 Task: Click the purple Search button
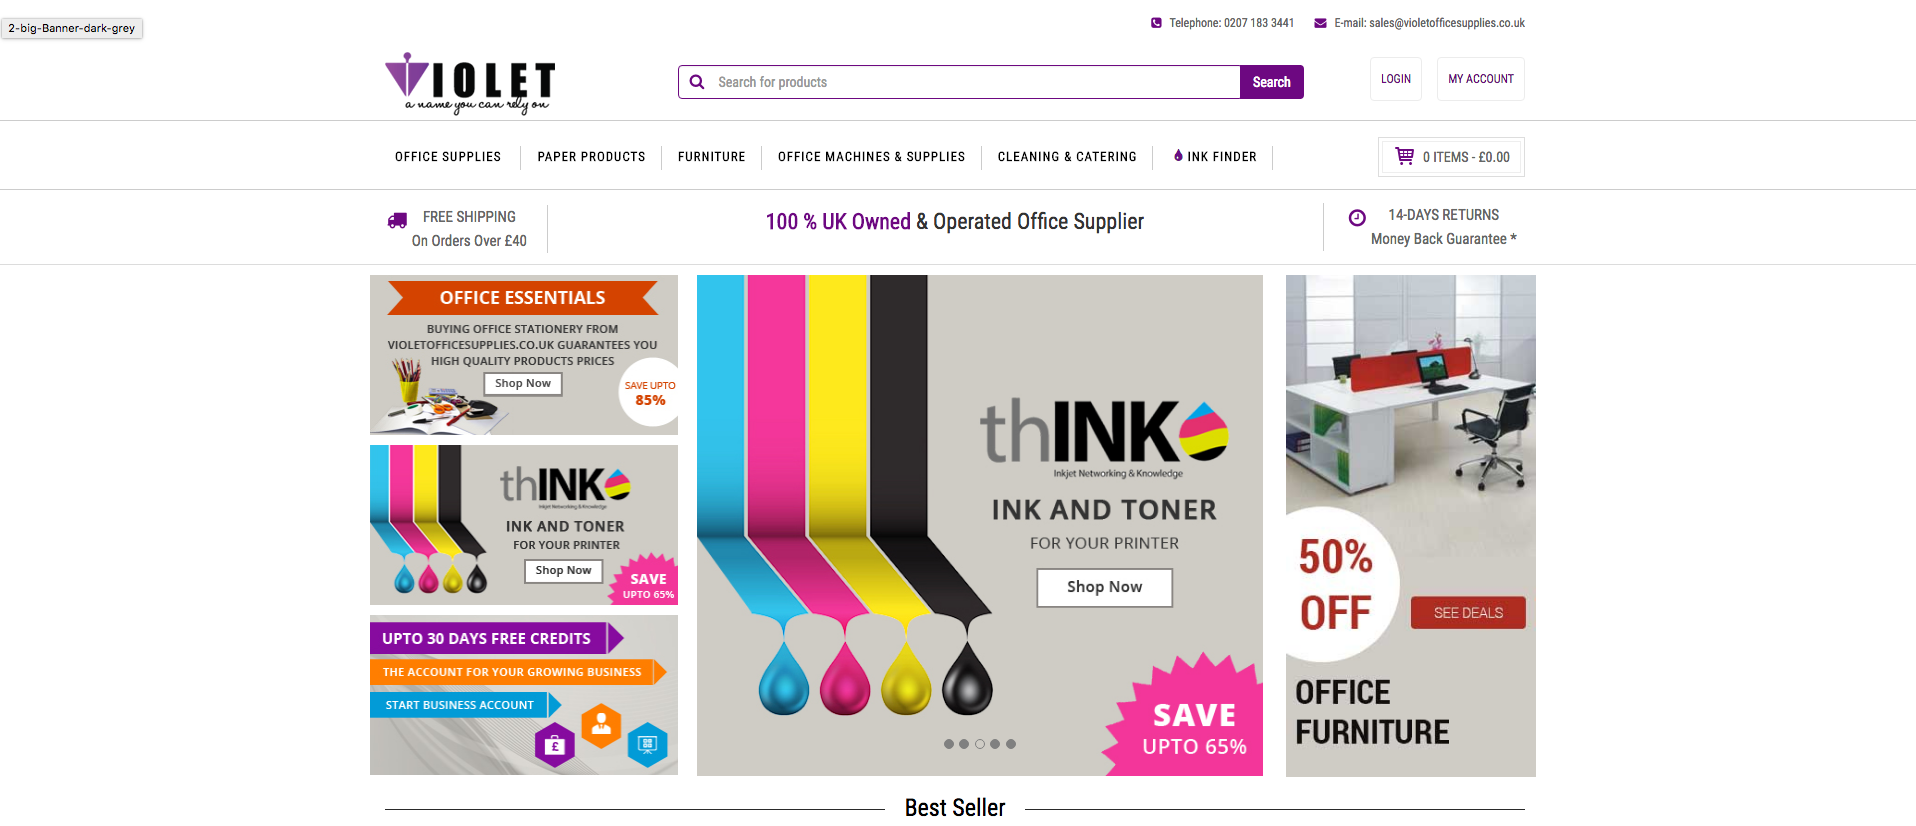coord(1271,82)
